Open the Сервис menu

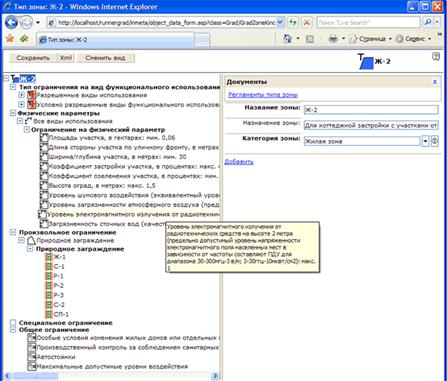coord(414,39)
